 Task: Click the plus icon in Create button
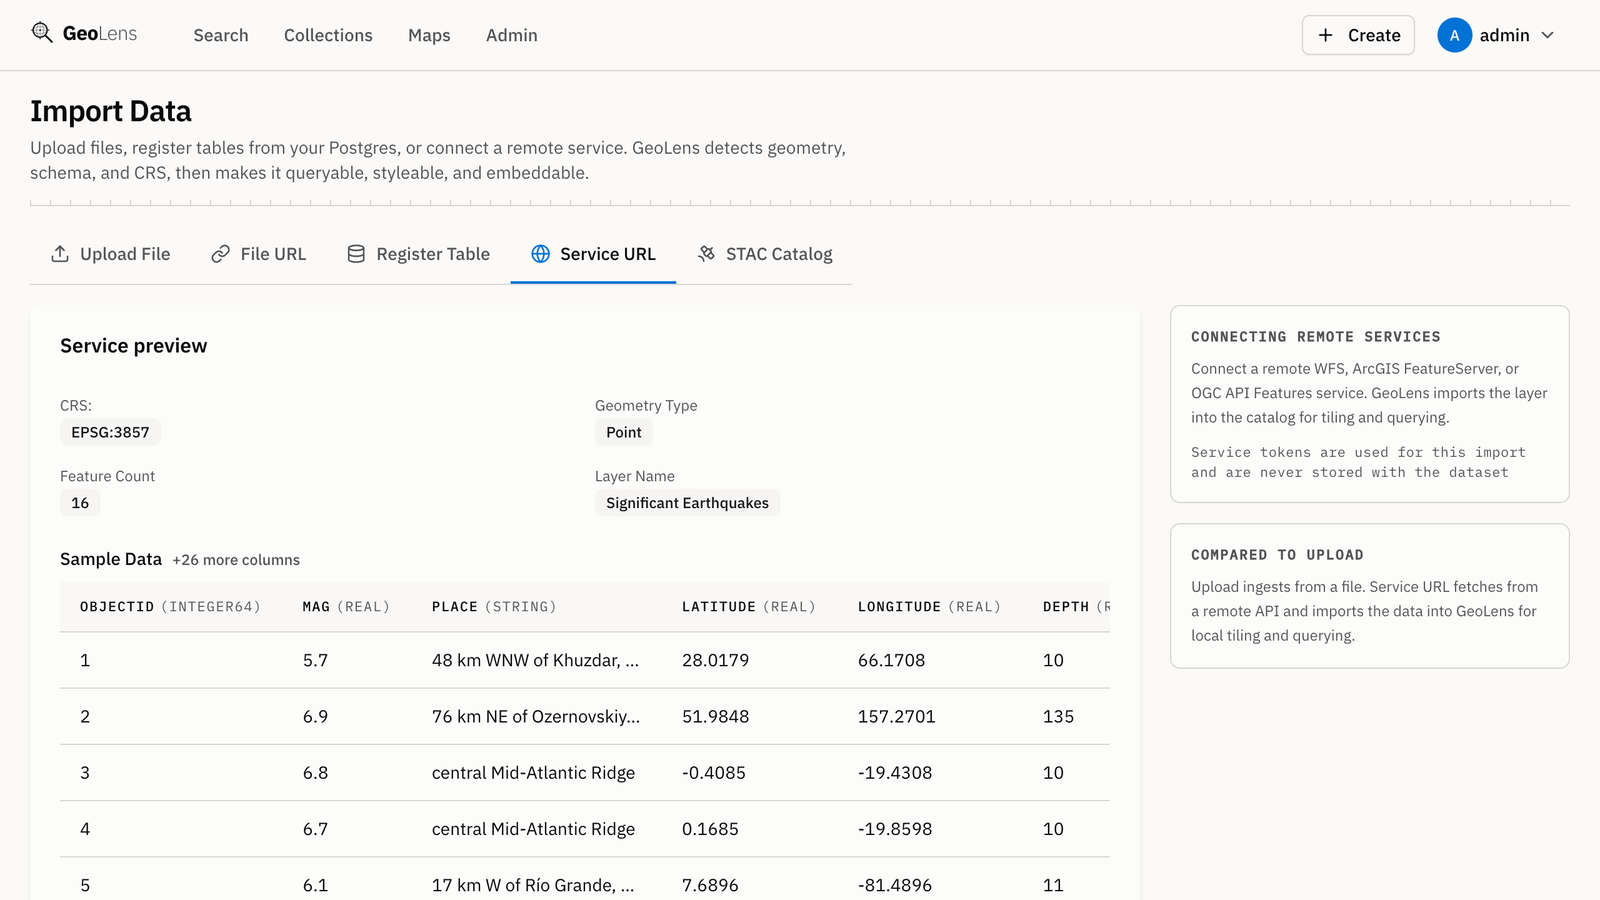pos(1326,35)
